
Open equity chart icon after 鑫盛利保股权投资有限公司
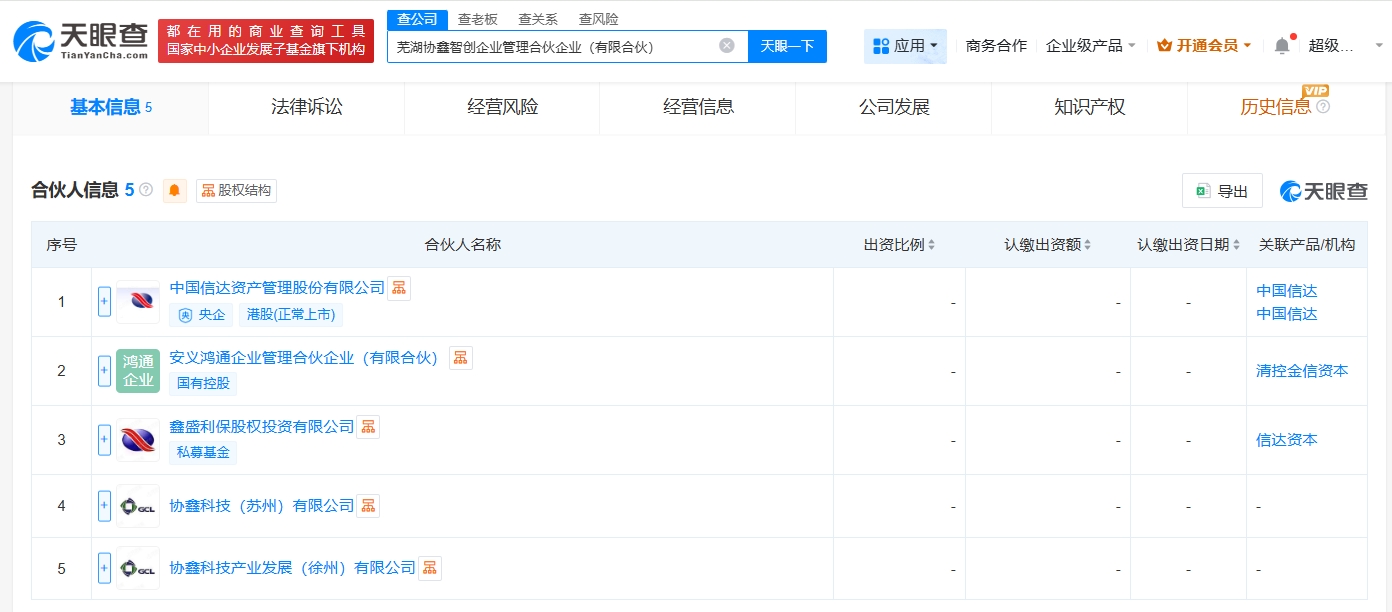(x=368, y=425)
